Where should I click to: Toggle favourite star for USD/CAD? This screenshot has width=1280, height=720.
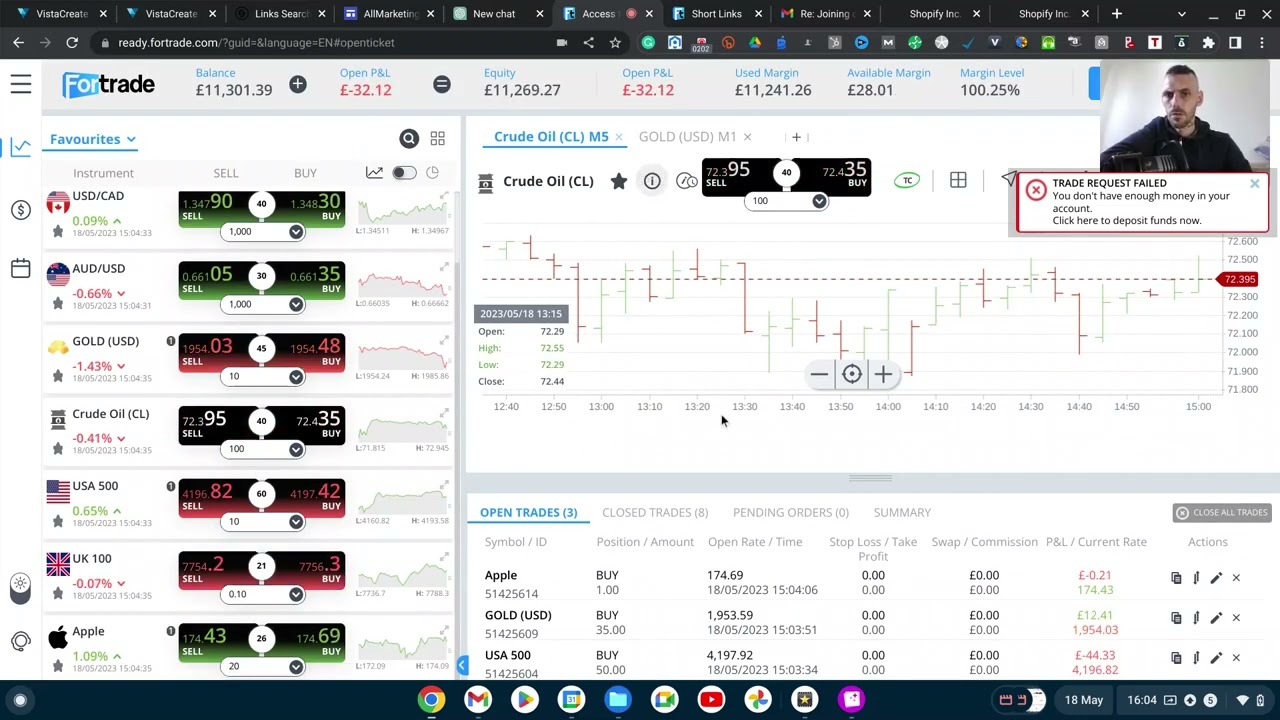click(57, 232)
